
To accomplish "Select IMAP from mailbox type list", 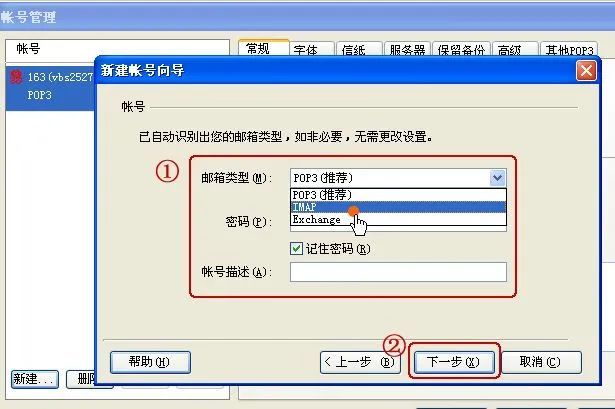I will pos(398,207).
